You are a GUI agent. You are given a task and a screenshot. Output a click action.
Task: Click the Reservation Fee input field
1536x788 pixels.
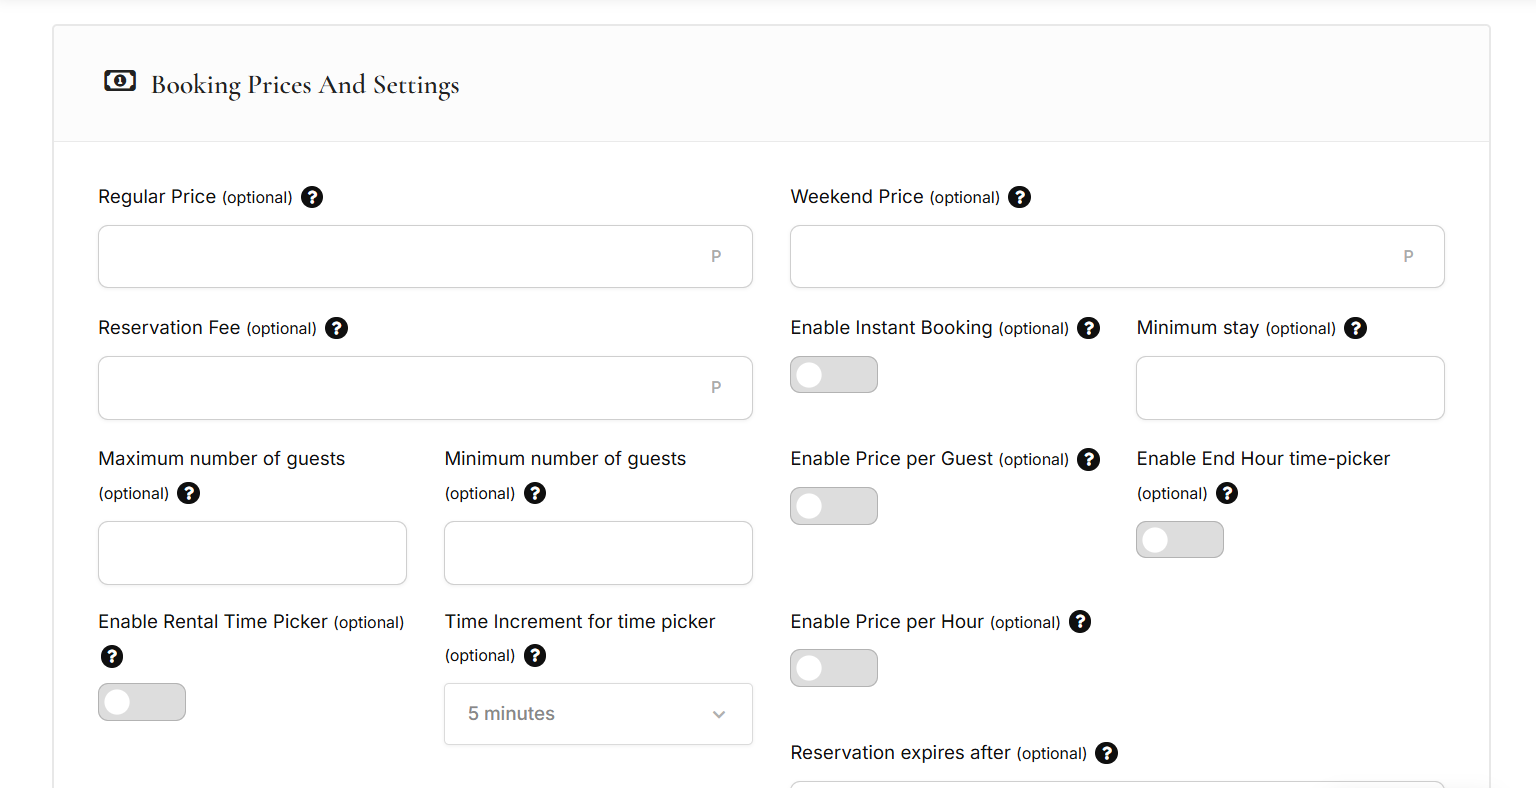[x=400, y=388]
